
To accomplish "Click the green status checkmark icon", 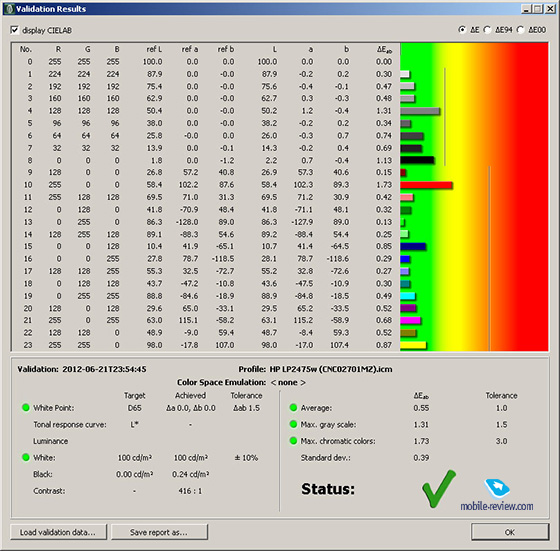I will tap(439, 489).
